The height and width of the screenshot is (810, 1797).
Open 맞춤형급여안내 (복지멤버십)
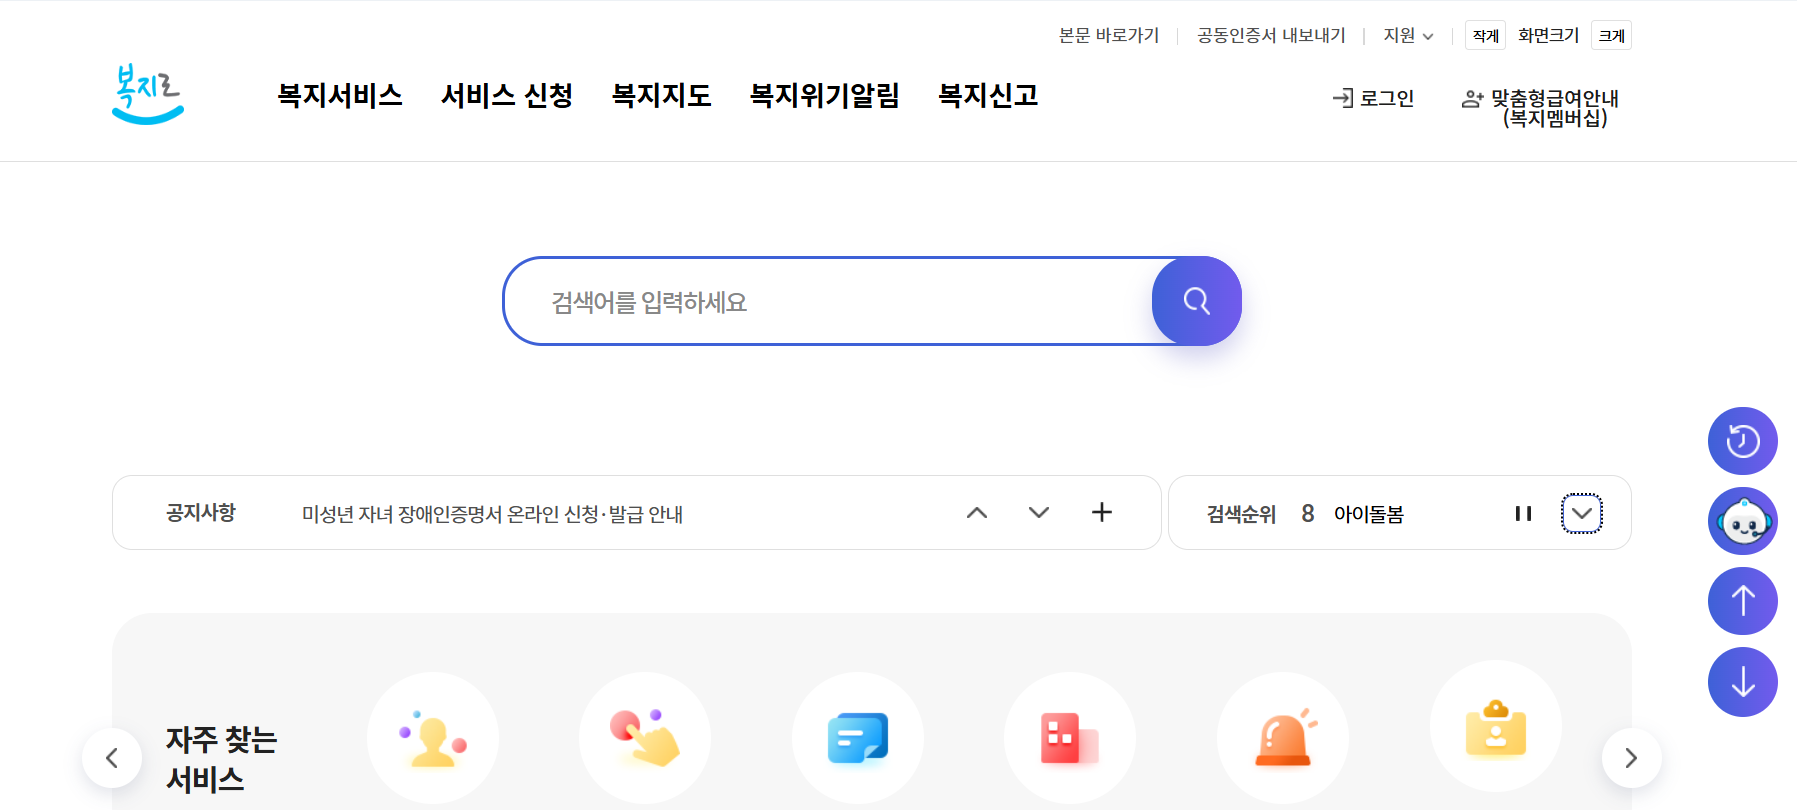[x=1540, y=108]
